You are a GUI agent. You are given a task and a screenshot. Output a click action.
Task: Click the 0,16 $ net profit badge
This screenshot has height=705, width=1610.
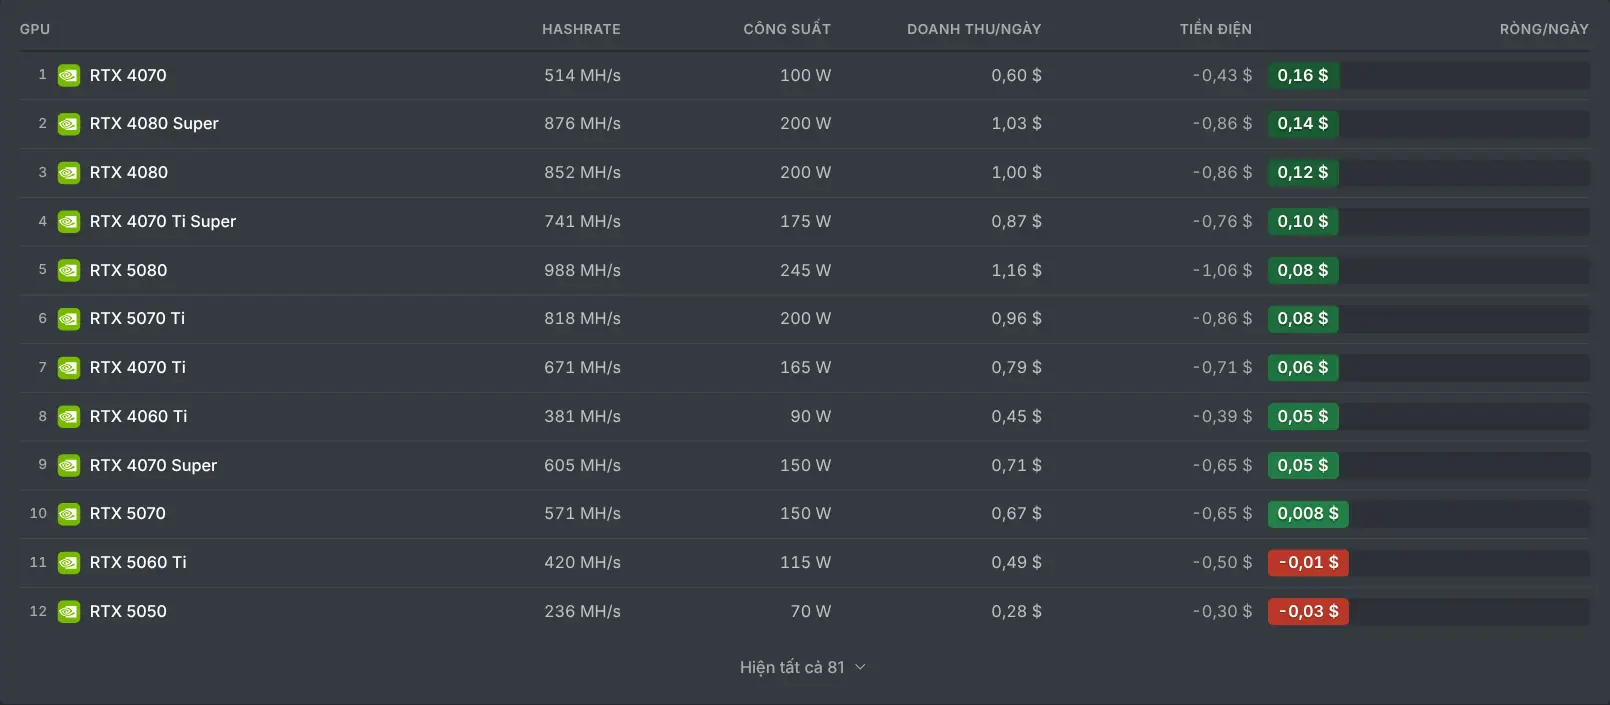[1303, 75]
